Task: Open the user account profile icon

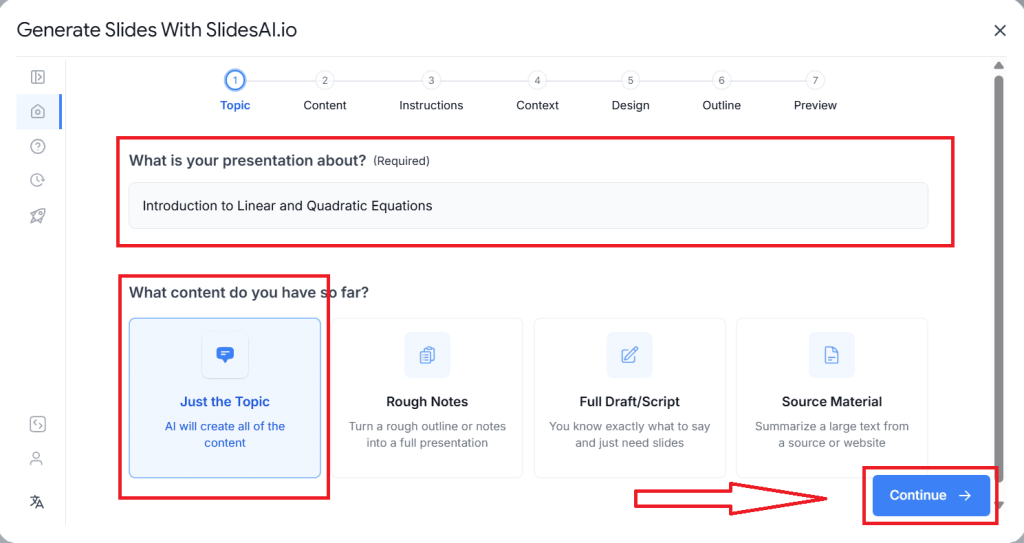Action: coord(37,459)
